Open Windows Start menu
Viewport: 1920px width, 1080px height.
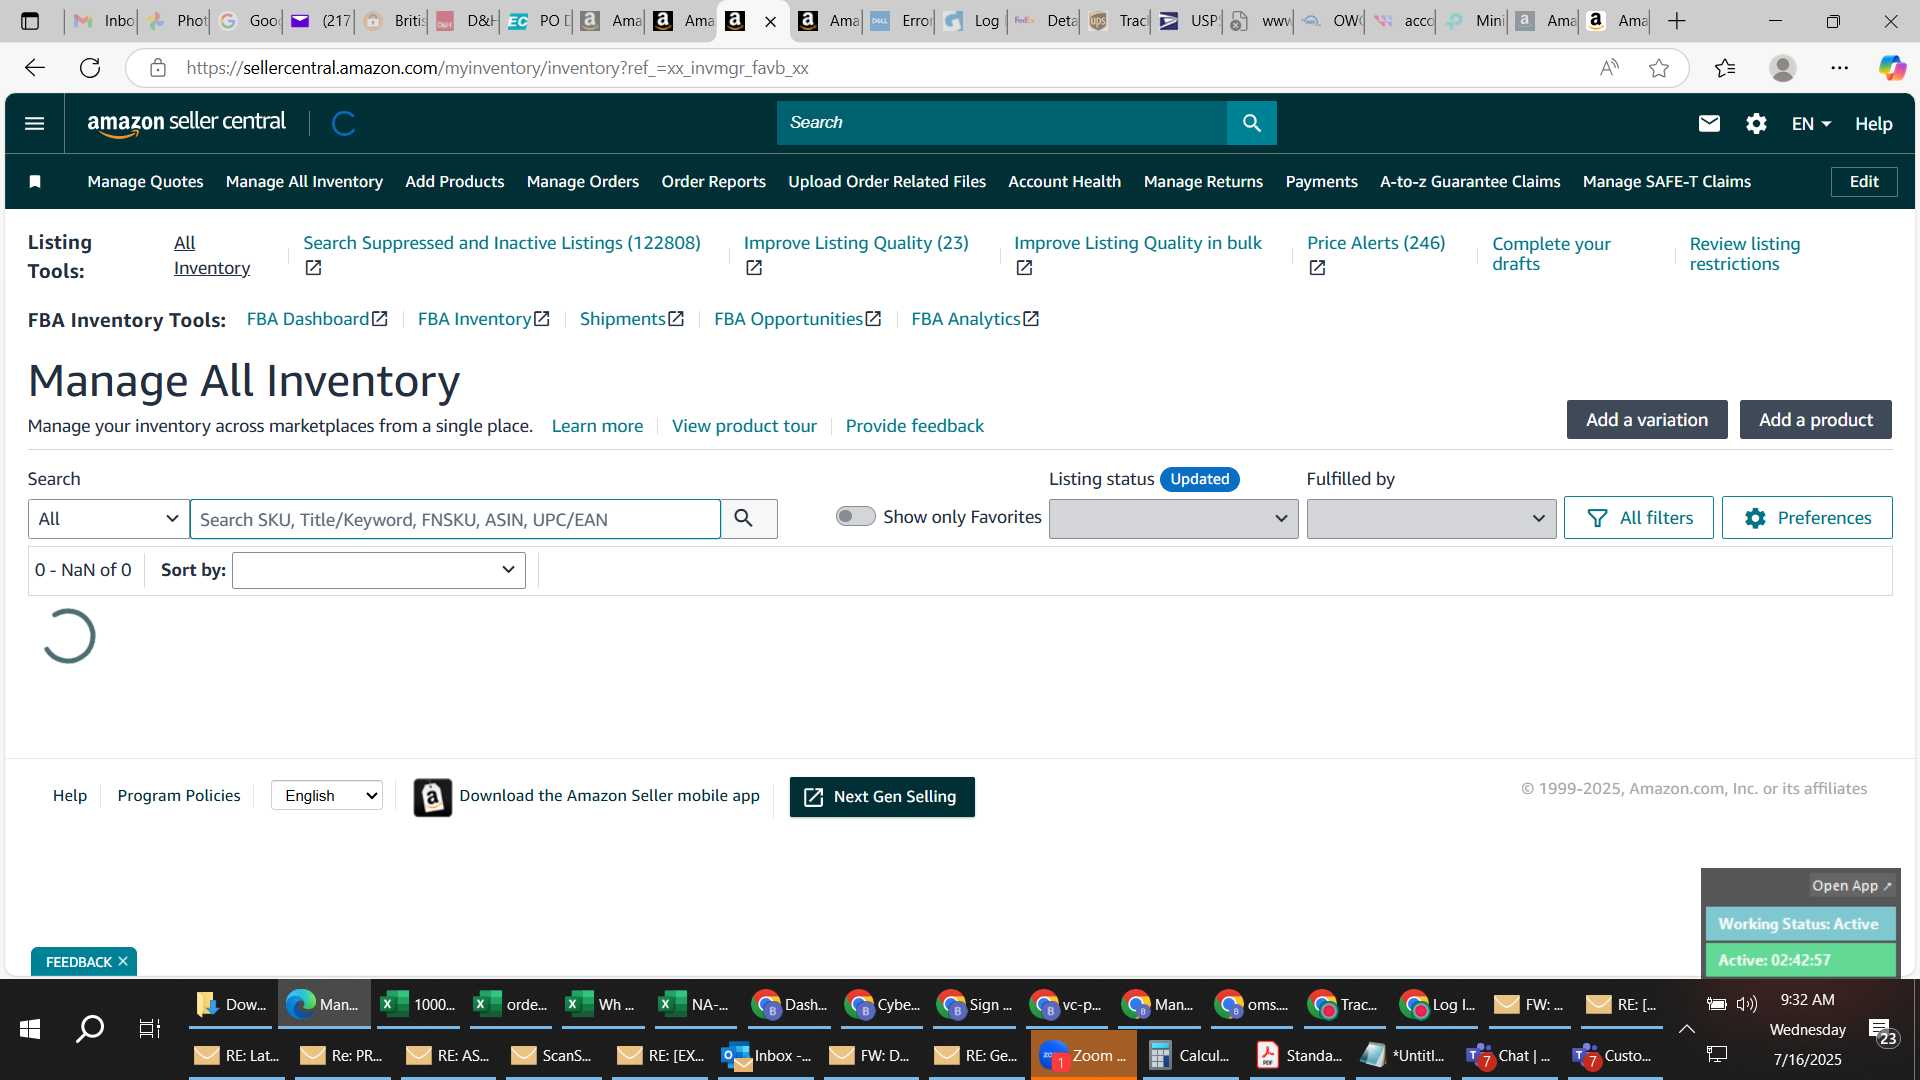tap(30, 1028)
